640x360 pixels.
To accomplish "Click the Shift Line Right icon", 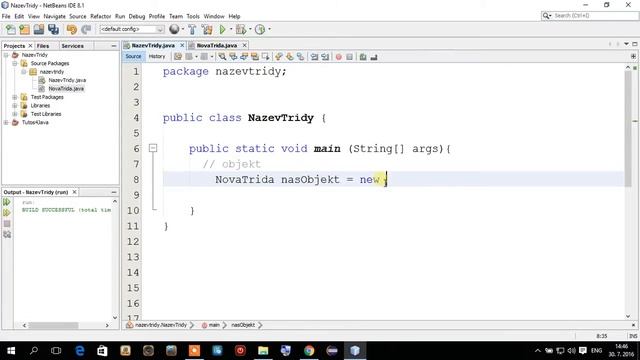I will tap(325, 57).
